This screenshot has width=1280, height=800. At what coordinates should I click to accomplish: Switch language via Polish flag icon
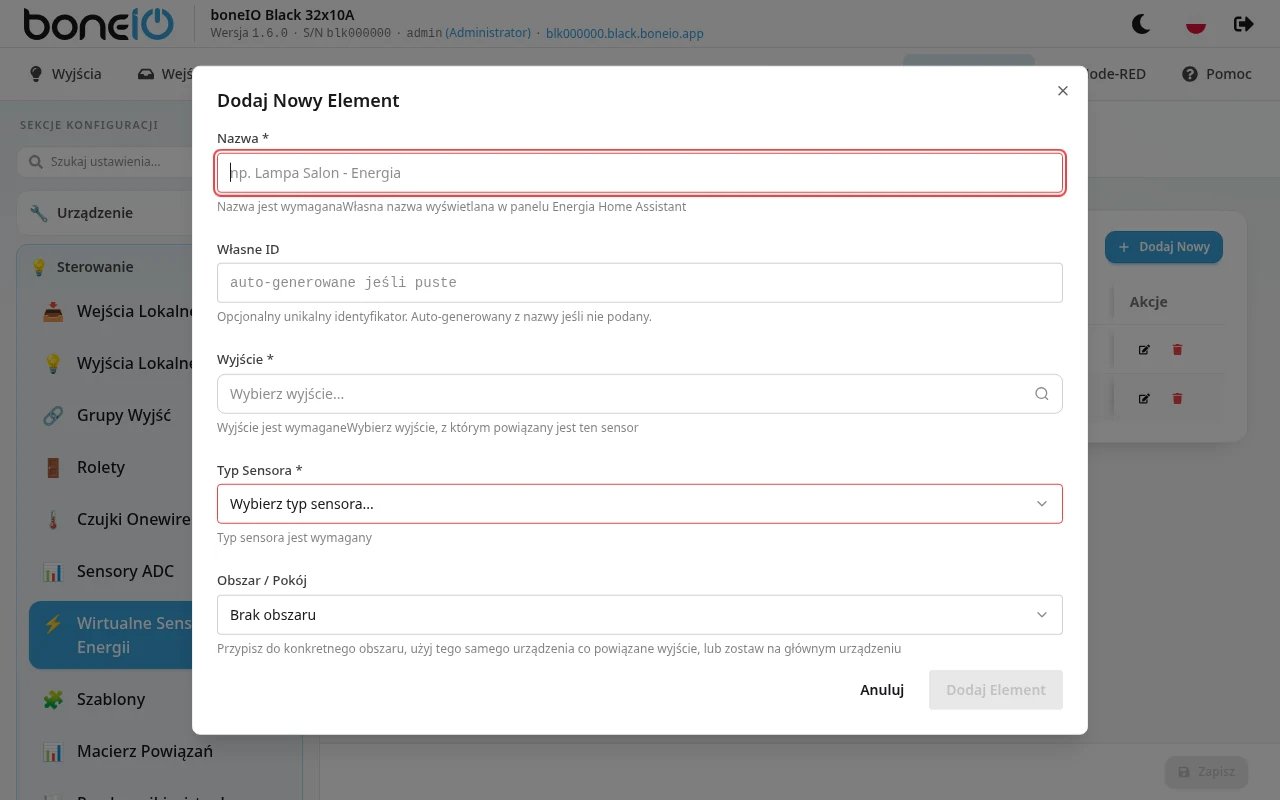click(x=1195, y=23)
